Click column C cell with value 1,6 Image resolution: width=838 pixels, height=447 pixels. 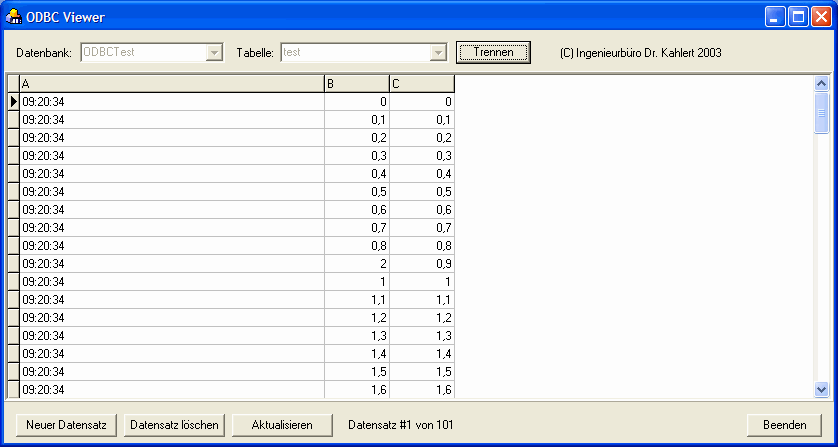(x=422, y=390)
